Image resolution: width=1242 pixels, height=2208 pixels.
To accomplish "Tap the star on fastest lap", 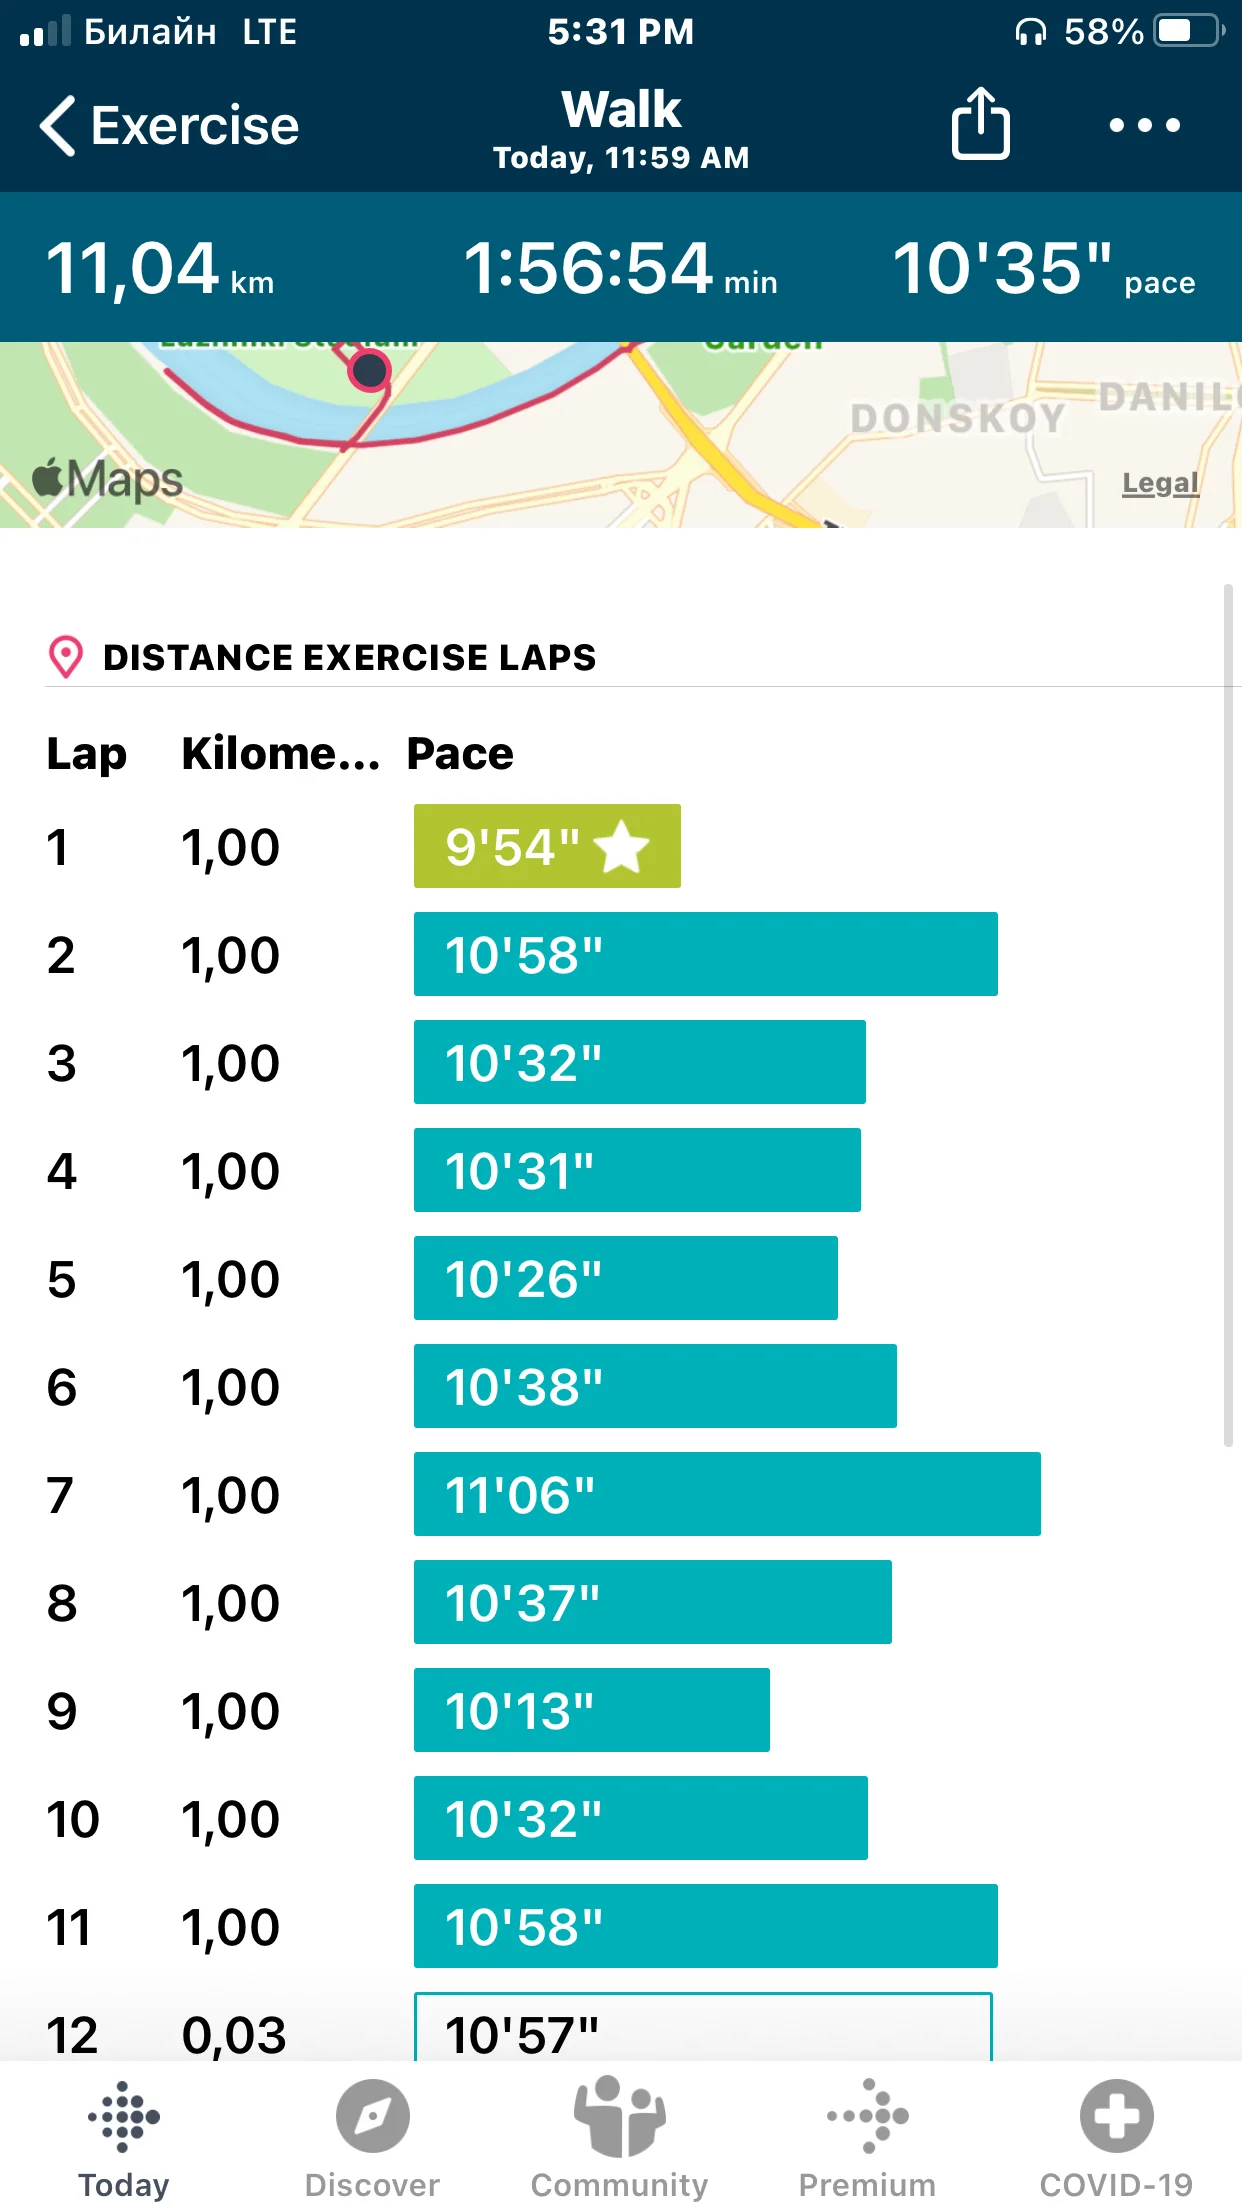I will (x=622, y=847).
